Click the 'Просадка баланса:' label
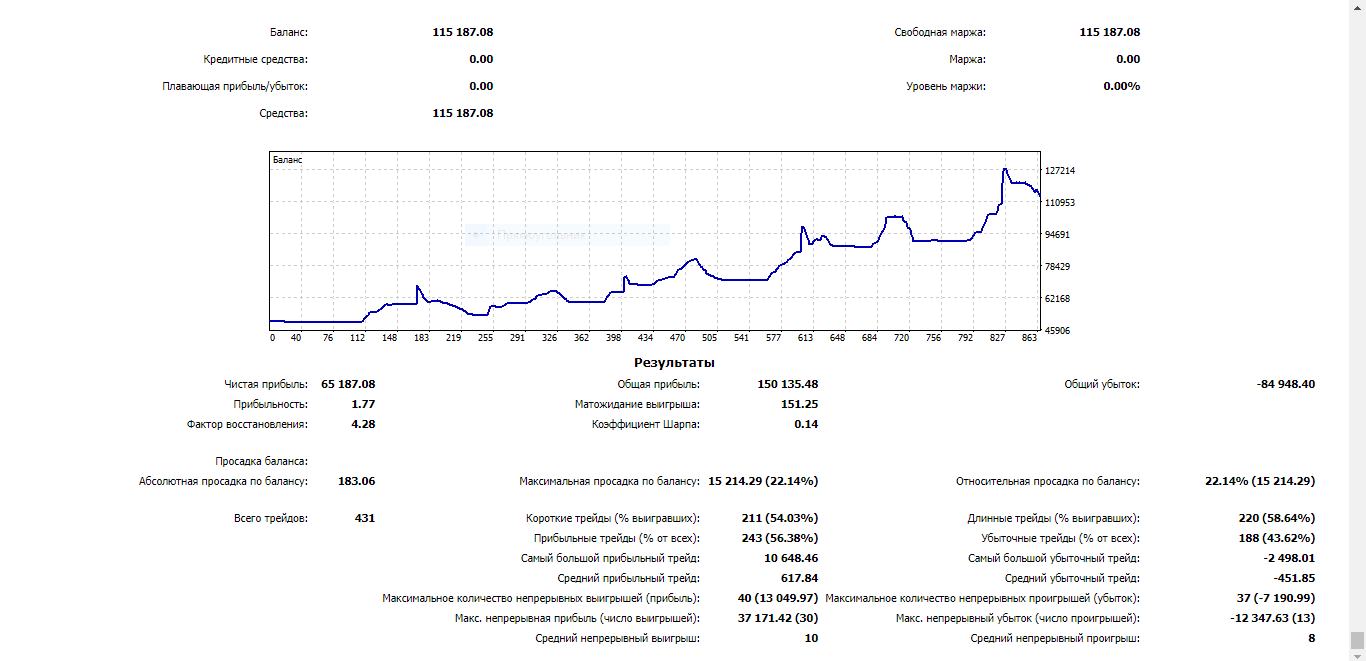 pyautogui.click(x=262, y=461)
